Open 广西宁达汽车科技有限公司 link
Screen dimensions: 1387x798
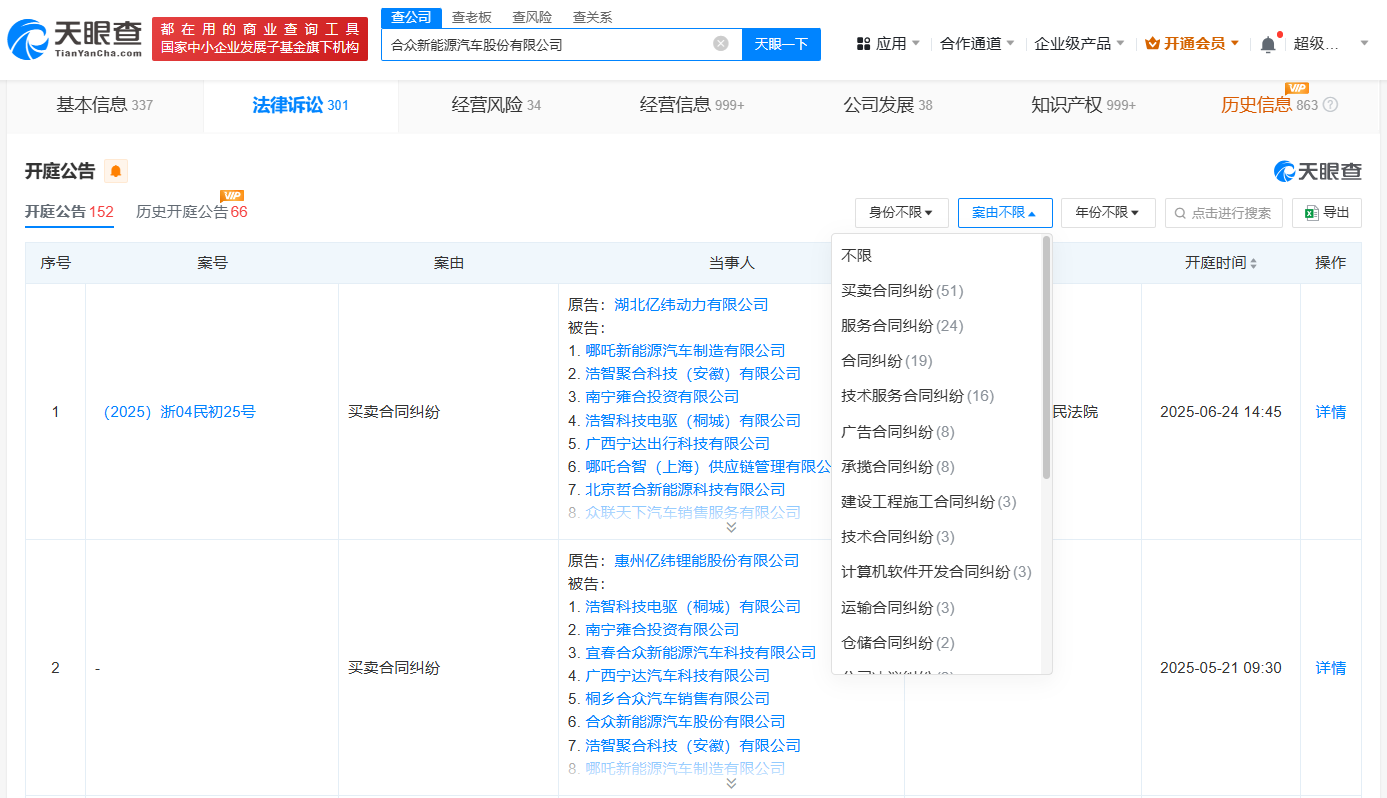coord(678,676)
